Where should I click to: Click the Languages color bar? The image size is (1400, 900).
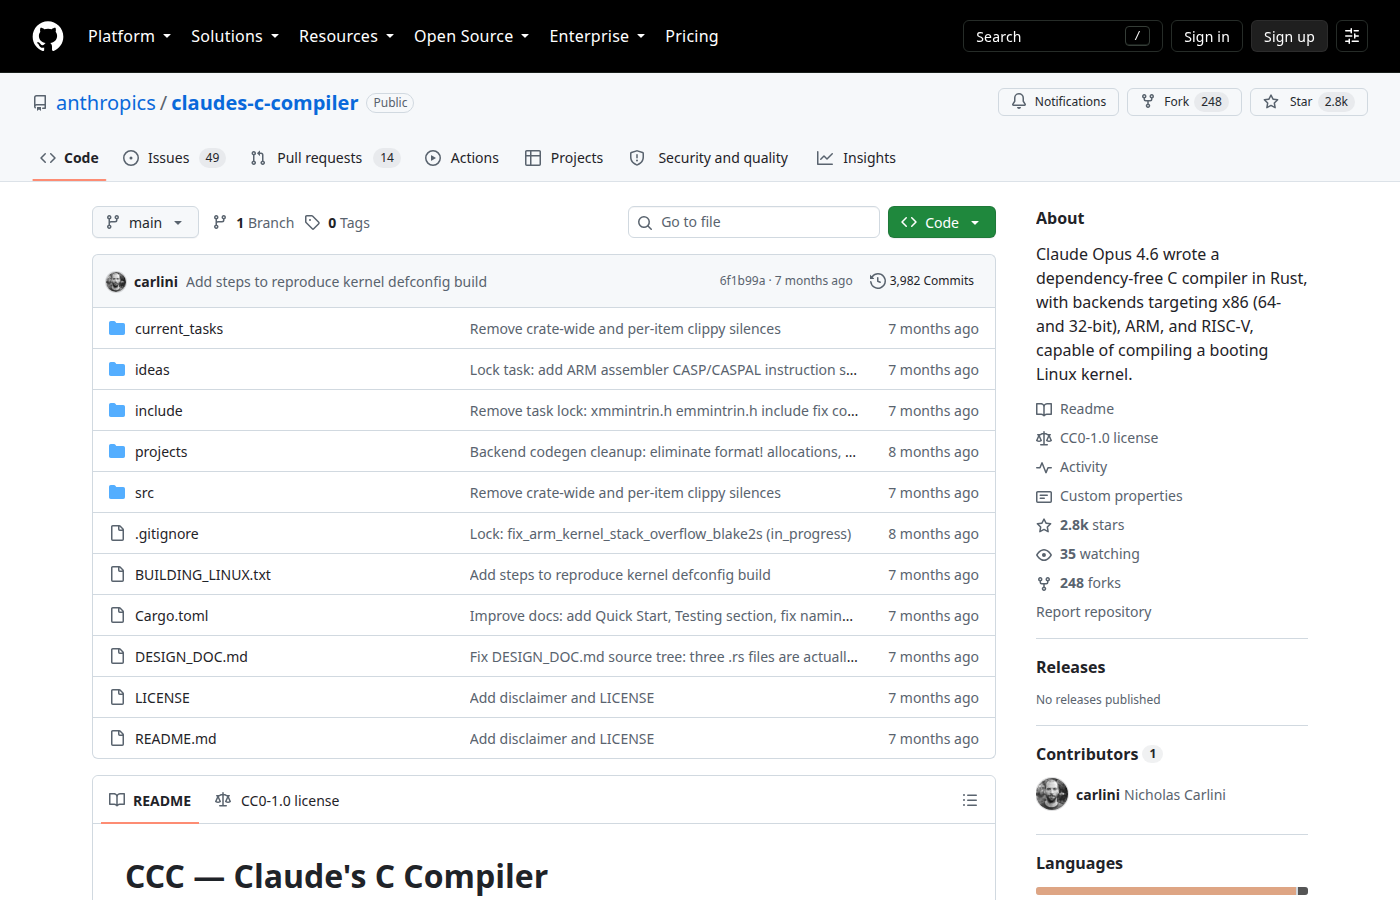(1172, 890)
